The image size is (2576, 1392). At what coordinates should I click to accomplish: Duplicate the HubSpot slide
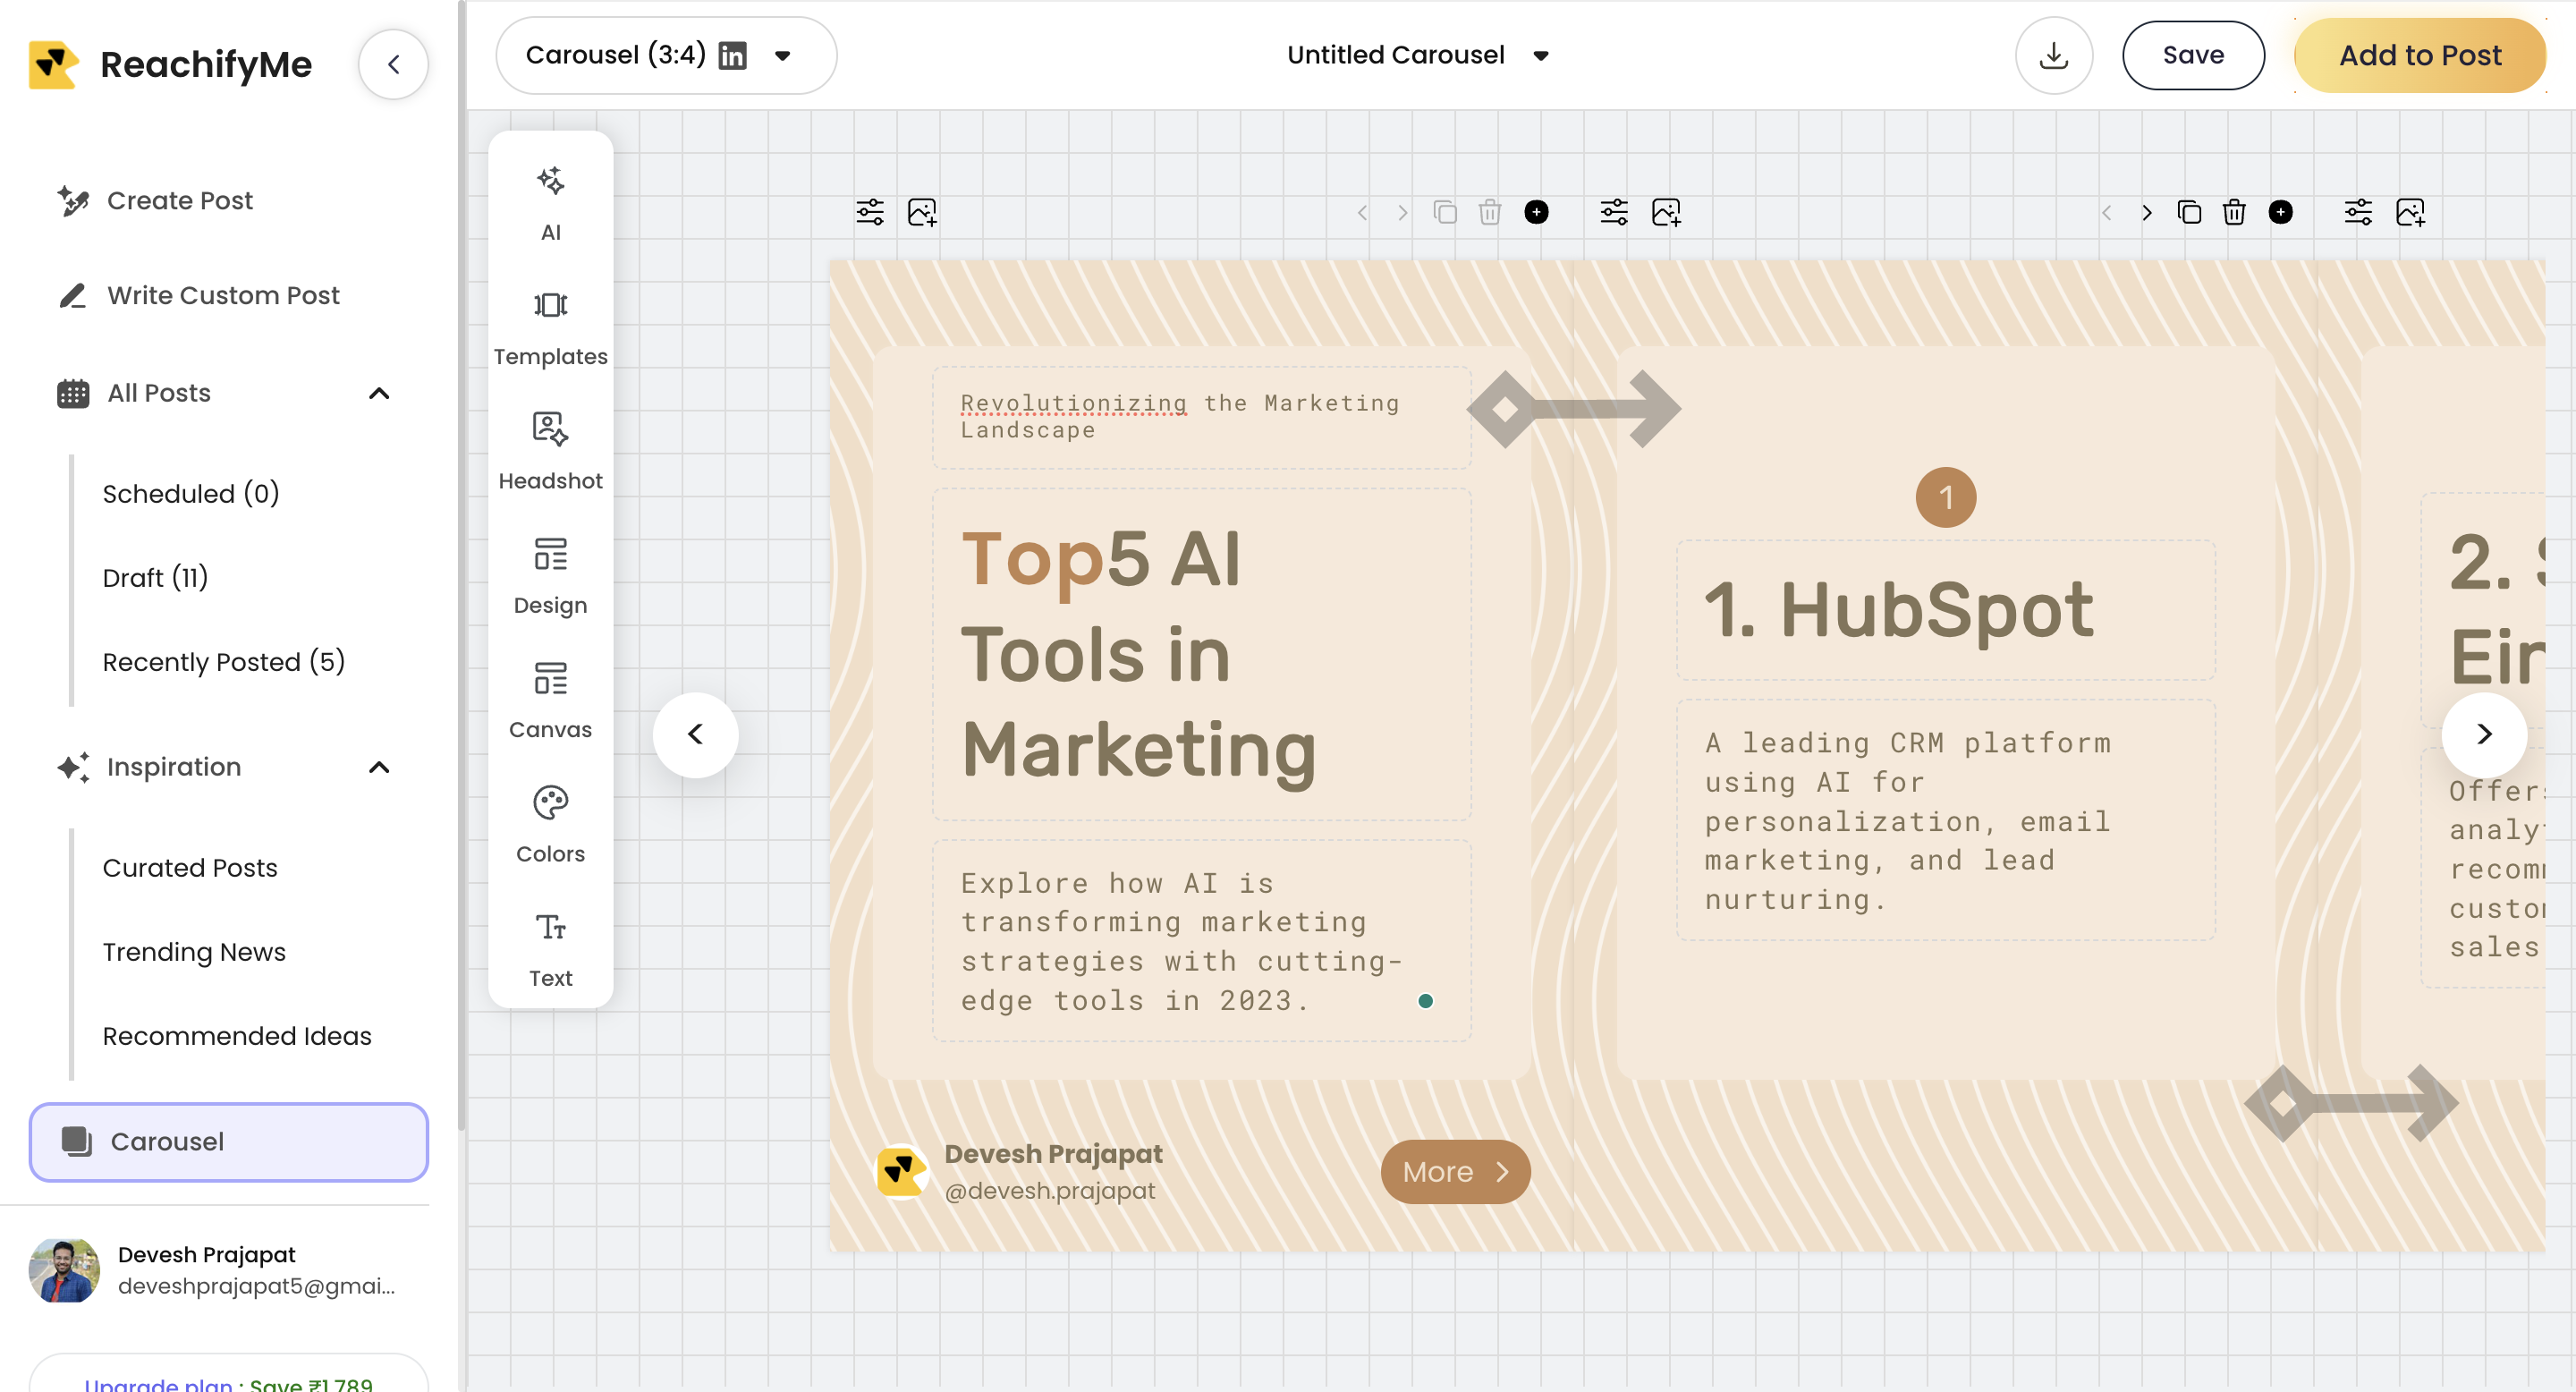(1446, 212)
